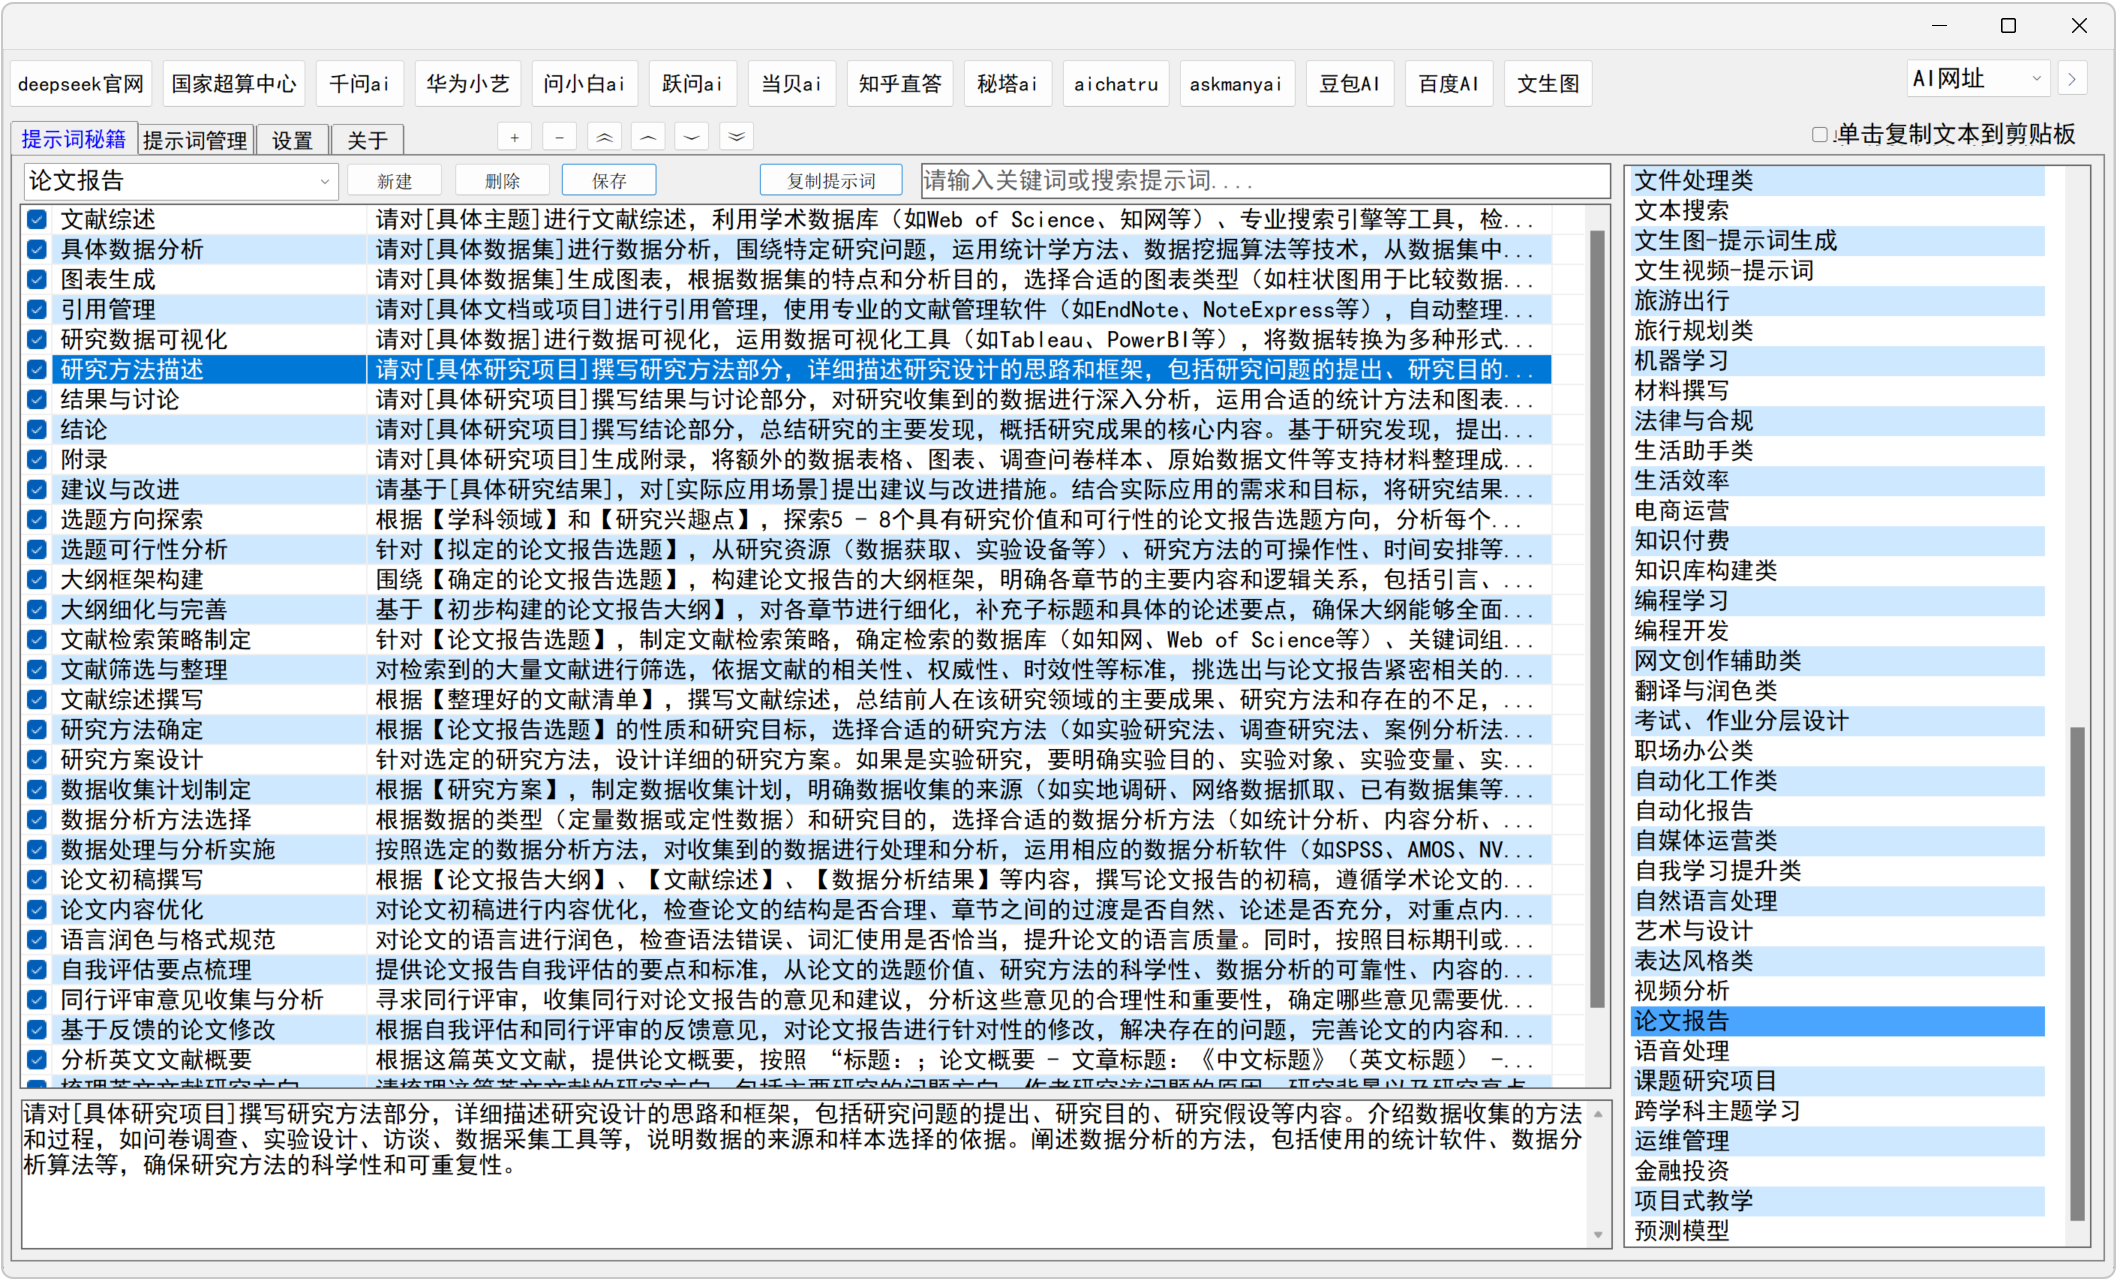This screenshot has width=2117, height=1280.
Task: Open 当贝ai link button
Action: [x=791, y=84]
